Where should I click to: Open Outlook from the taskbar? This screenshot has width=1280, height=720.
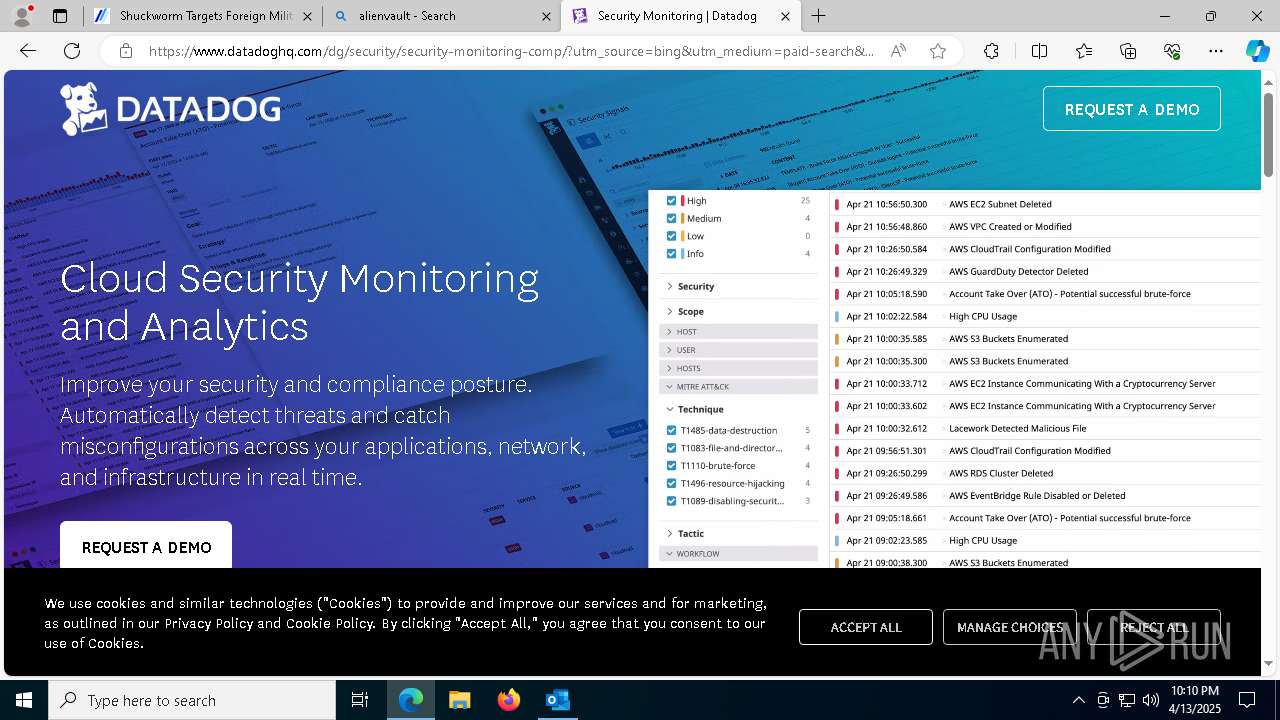(557, 700)
